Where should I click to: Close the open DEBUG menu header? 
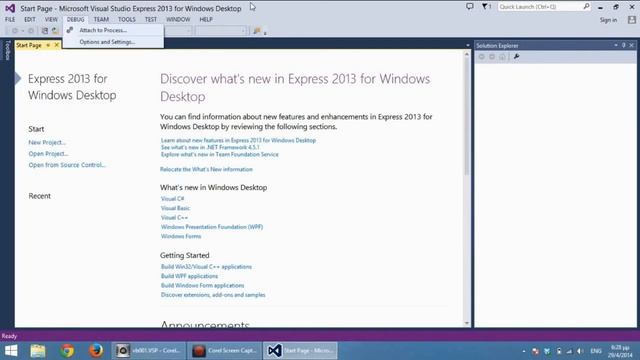pyautogui.click(x=76, y=19)
